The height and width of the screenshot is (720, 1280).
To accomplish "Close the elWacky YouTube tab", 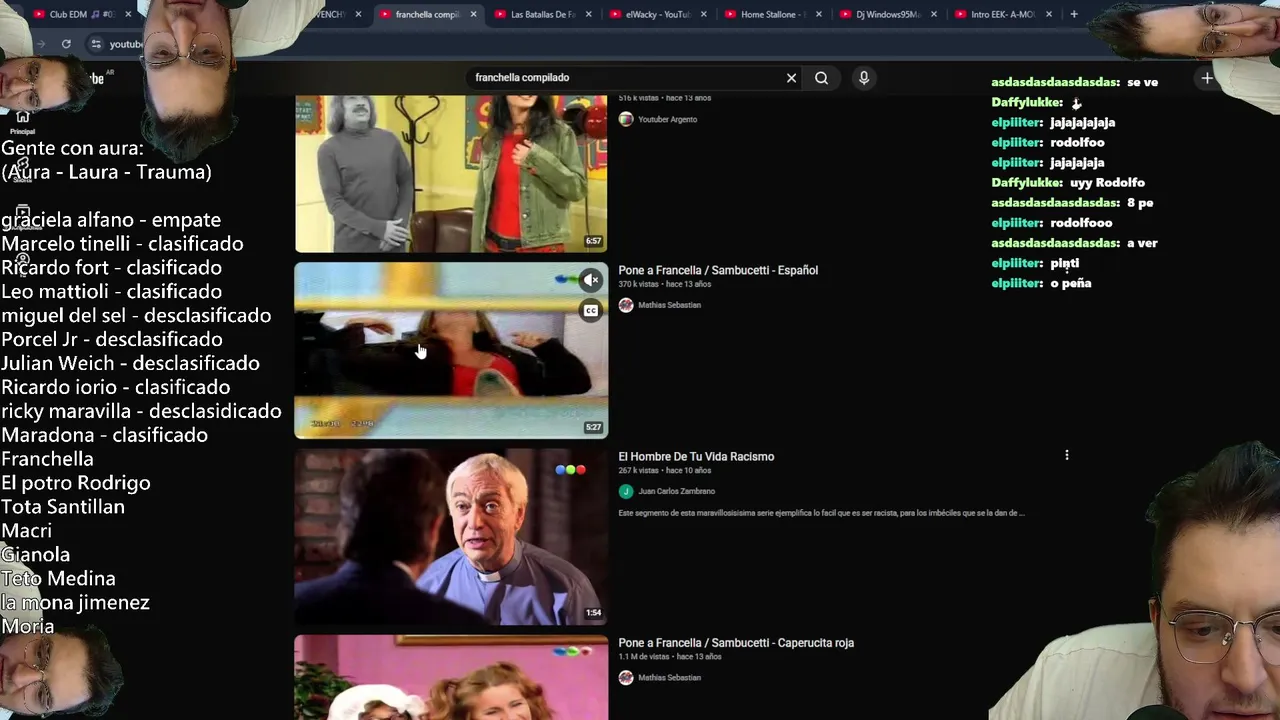I will pos(703,15).
